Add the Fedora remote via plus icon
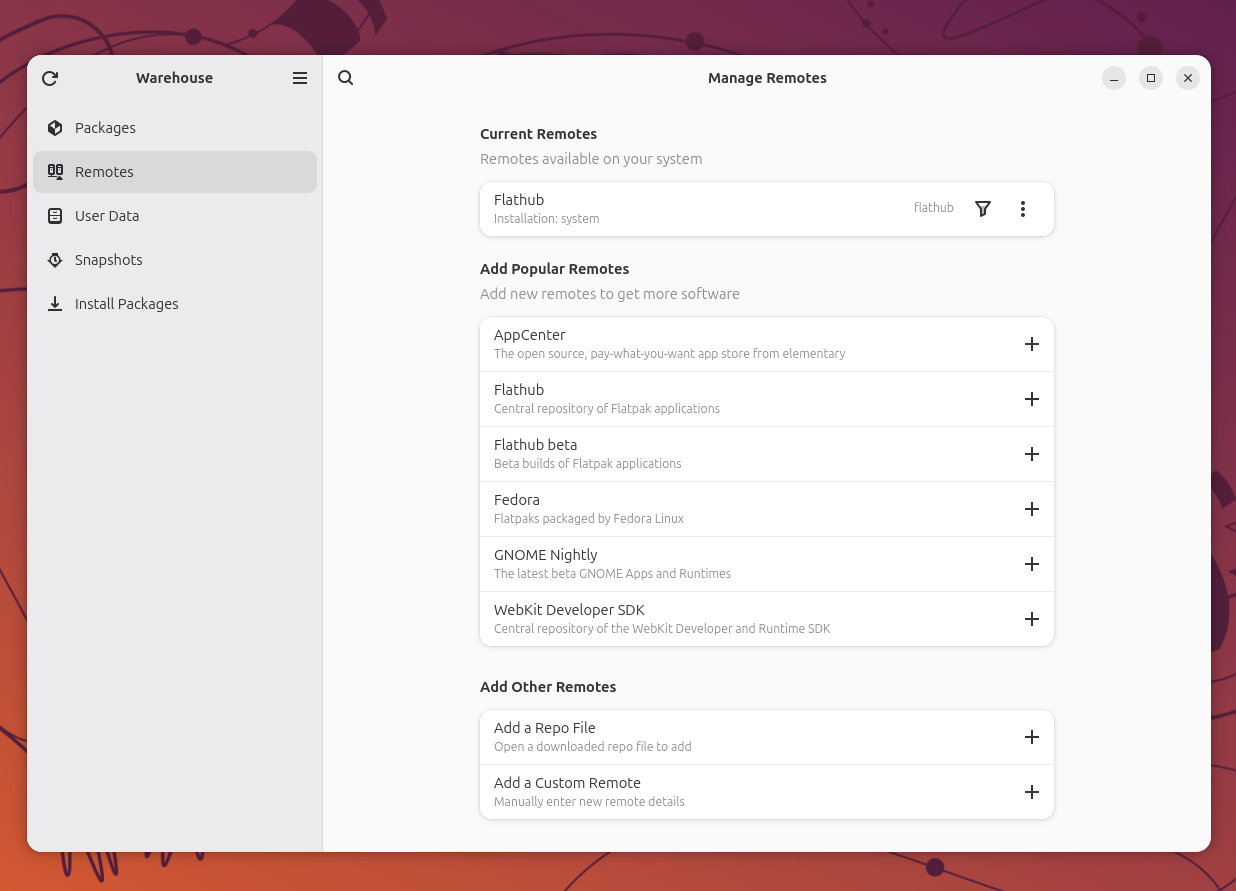 pyautogui.click(x=1032, y=509)
